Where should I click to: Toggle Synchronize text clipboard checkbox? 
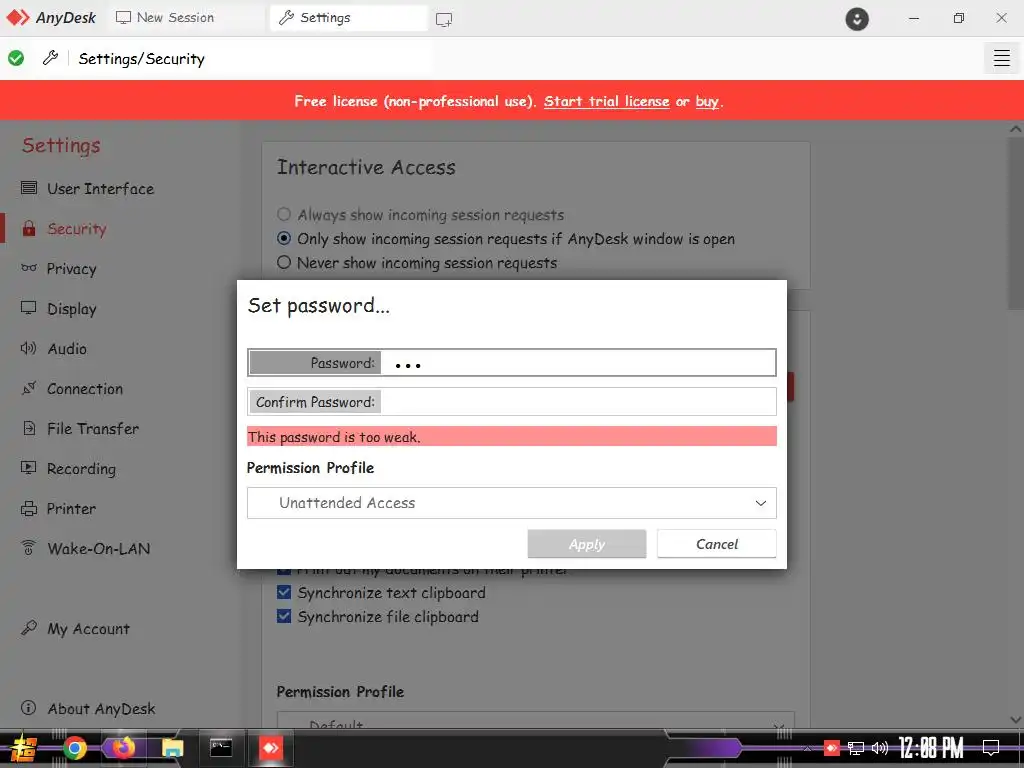[284, 592]
